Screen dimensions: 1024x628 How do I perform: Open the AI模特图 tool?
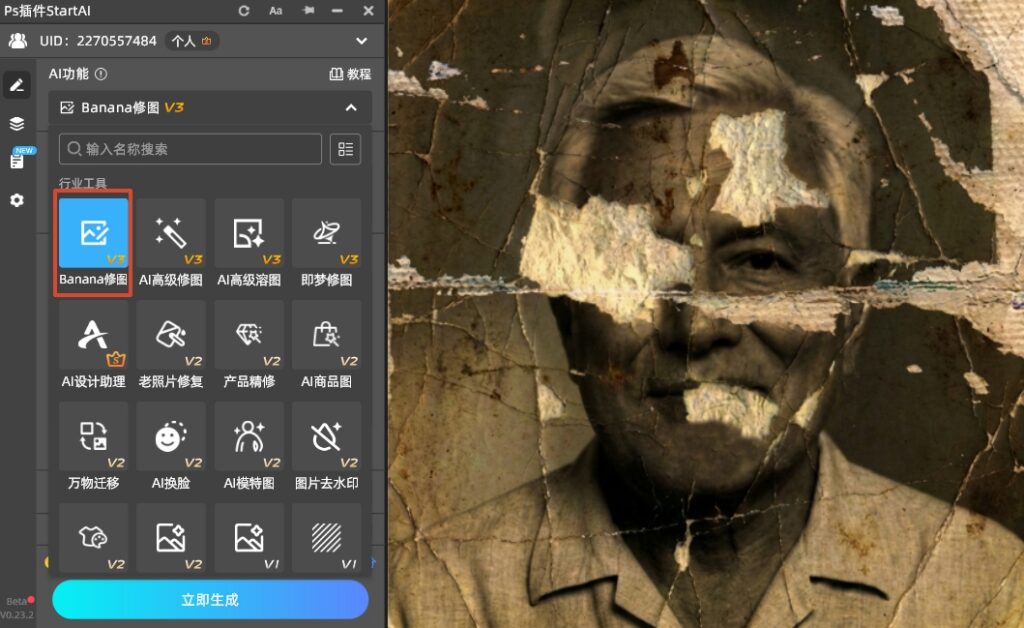point(249,447)
